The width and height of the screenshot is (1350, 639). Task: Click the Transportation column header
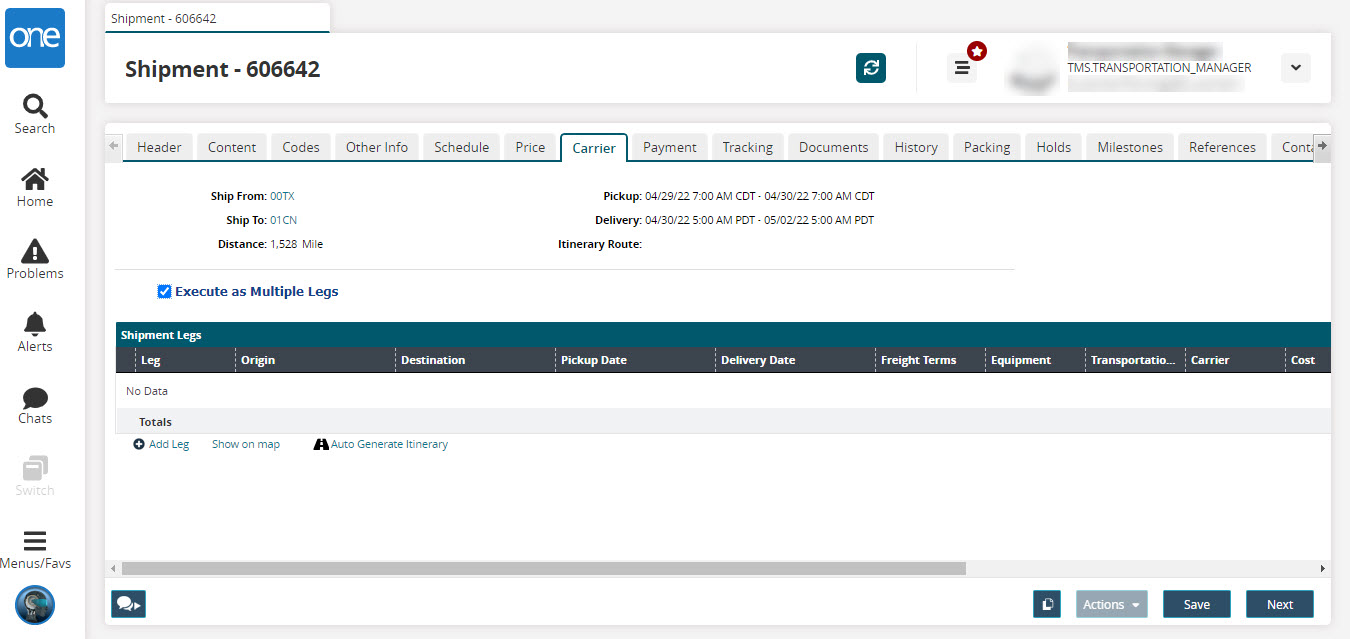tap(1135, 360)
